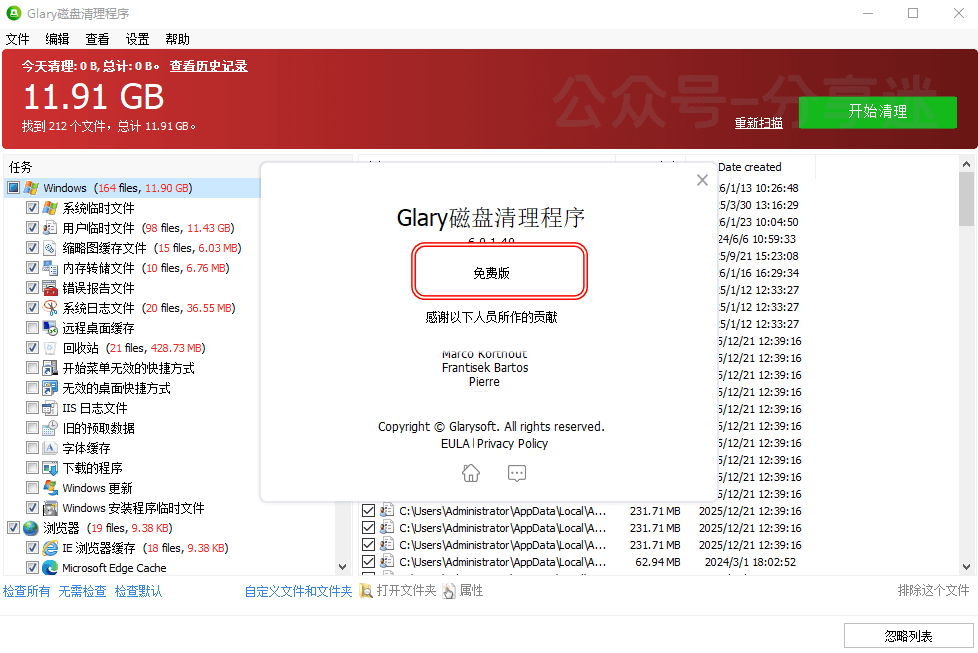This screenshot has height=653, width=978.
Task: Click the 打开文件夹 folder icon
Action: 367,590
